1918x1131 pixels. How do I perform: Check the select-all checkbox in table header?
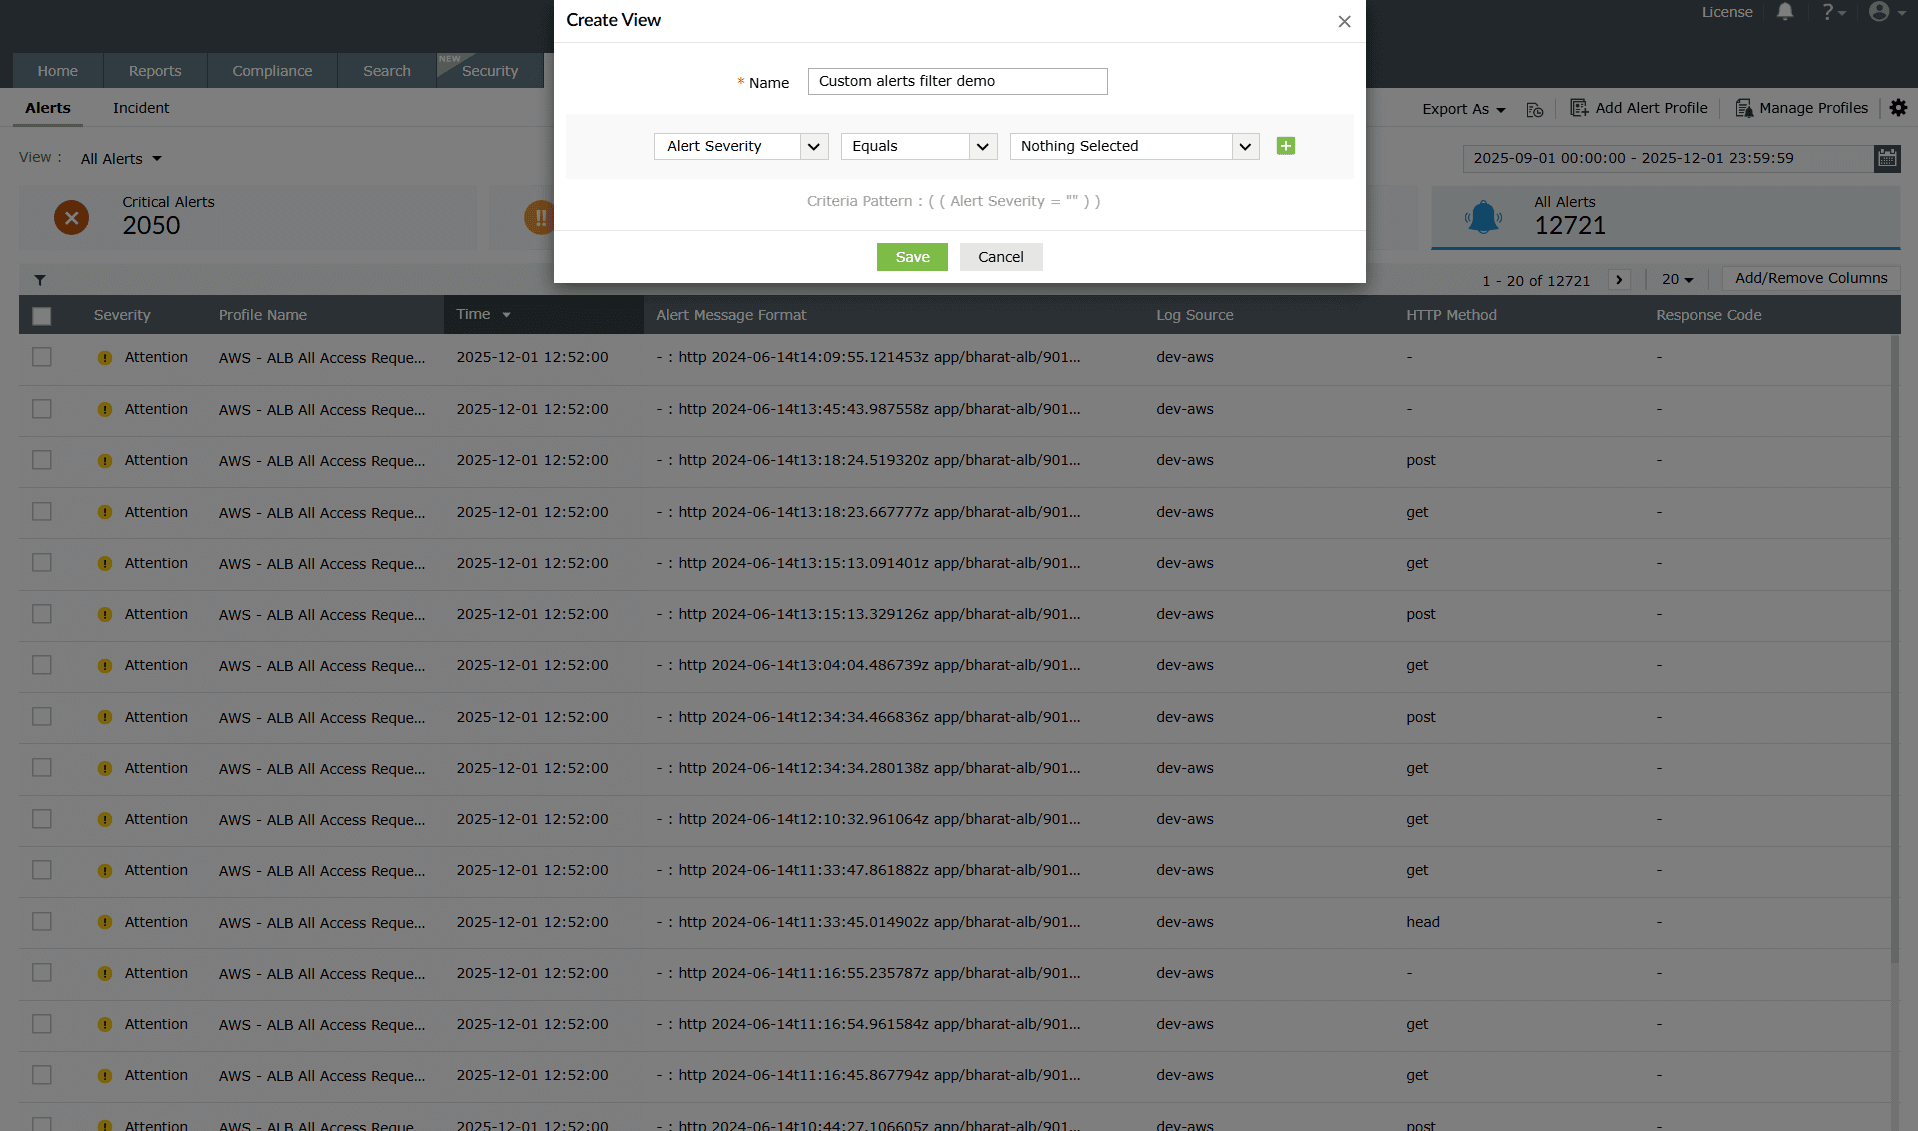click(41, 315)
